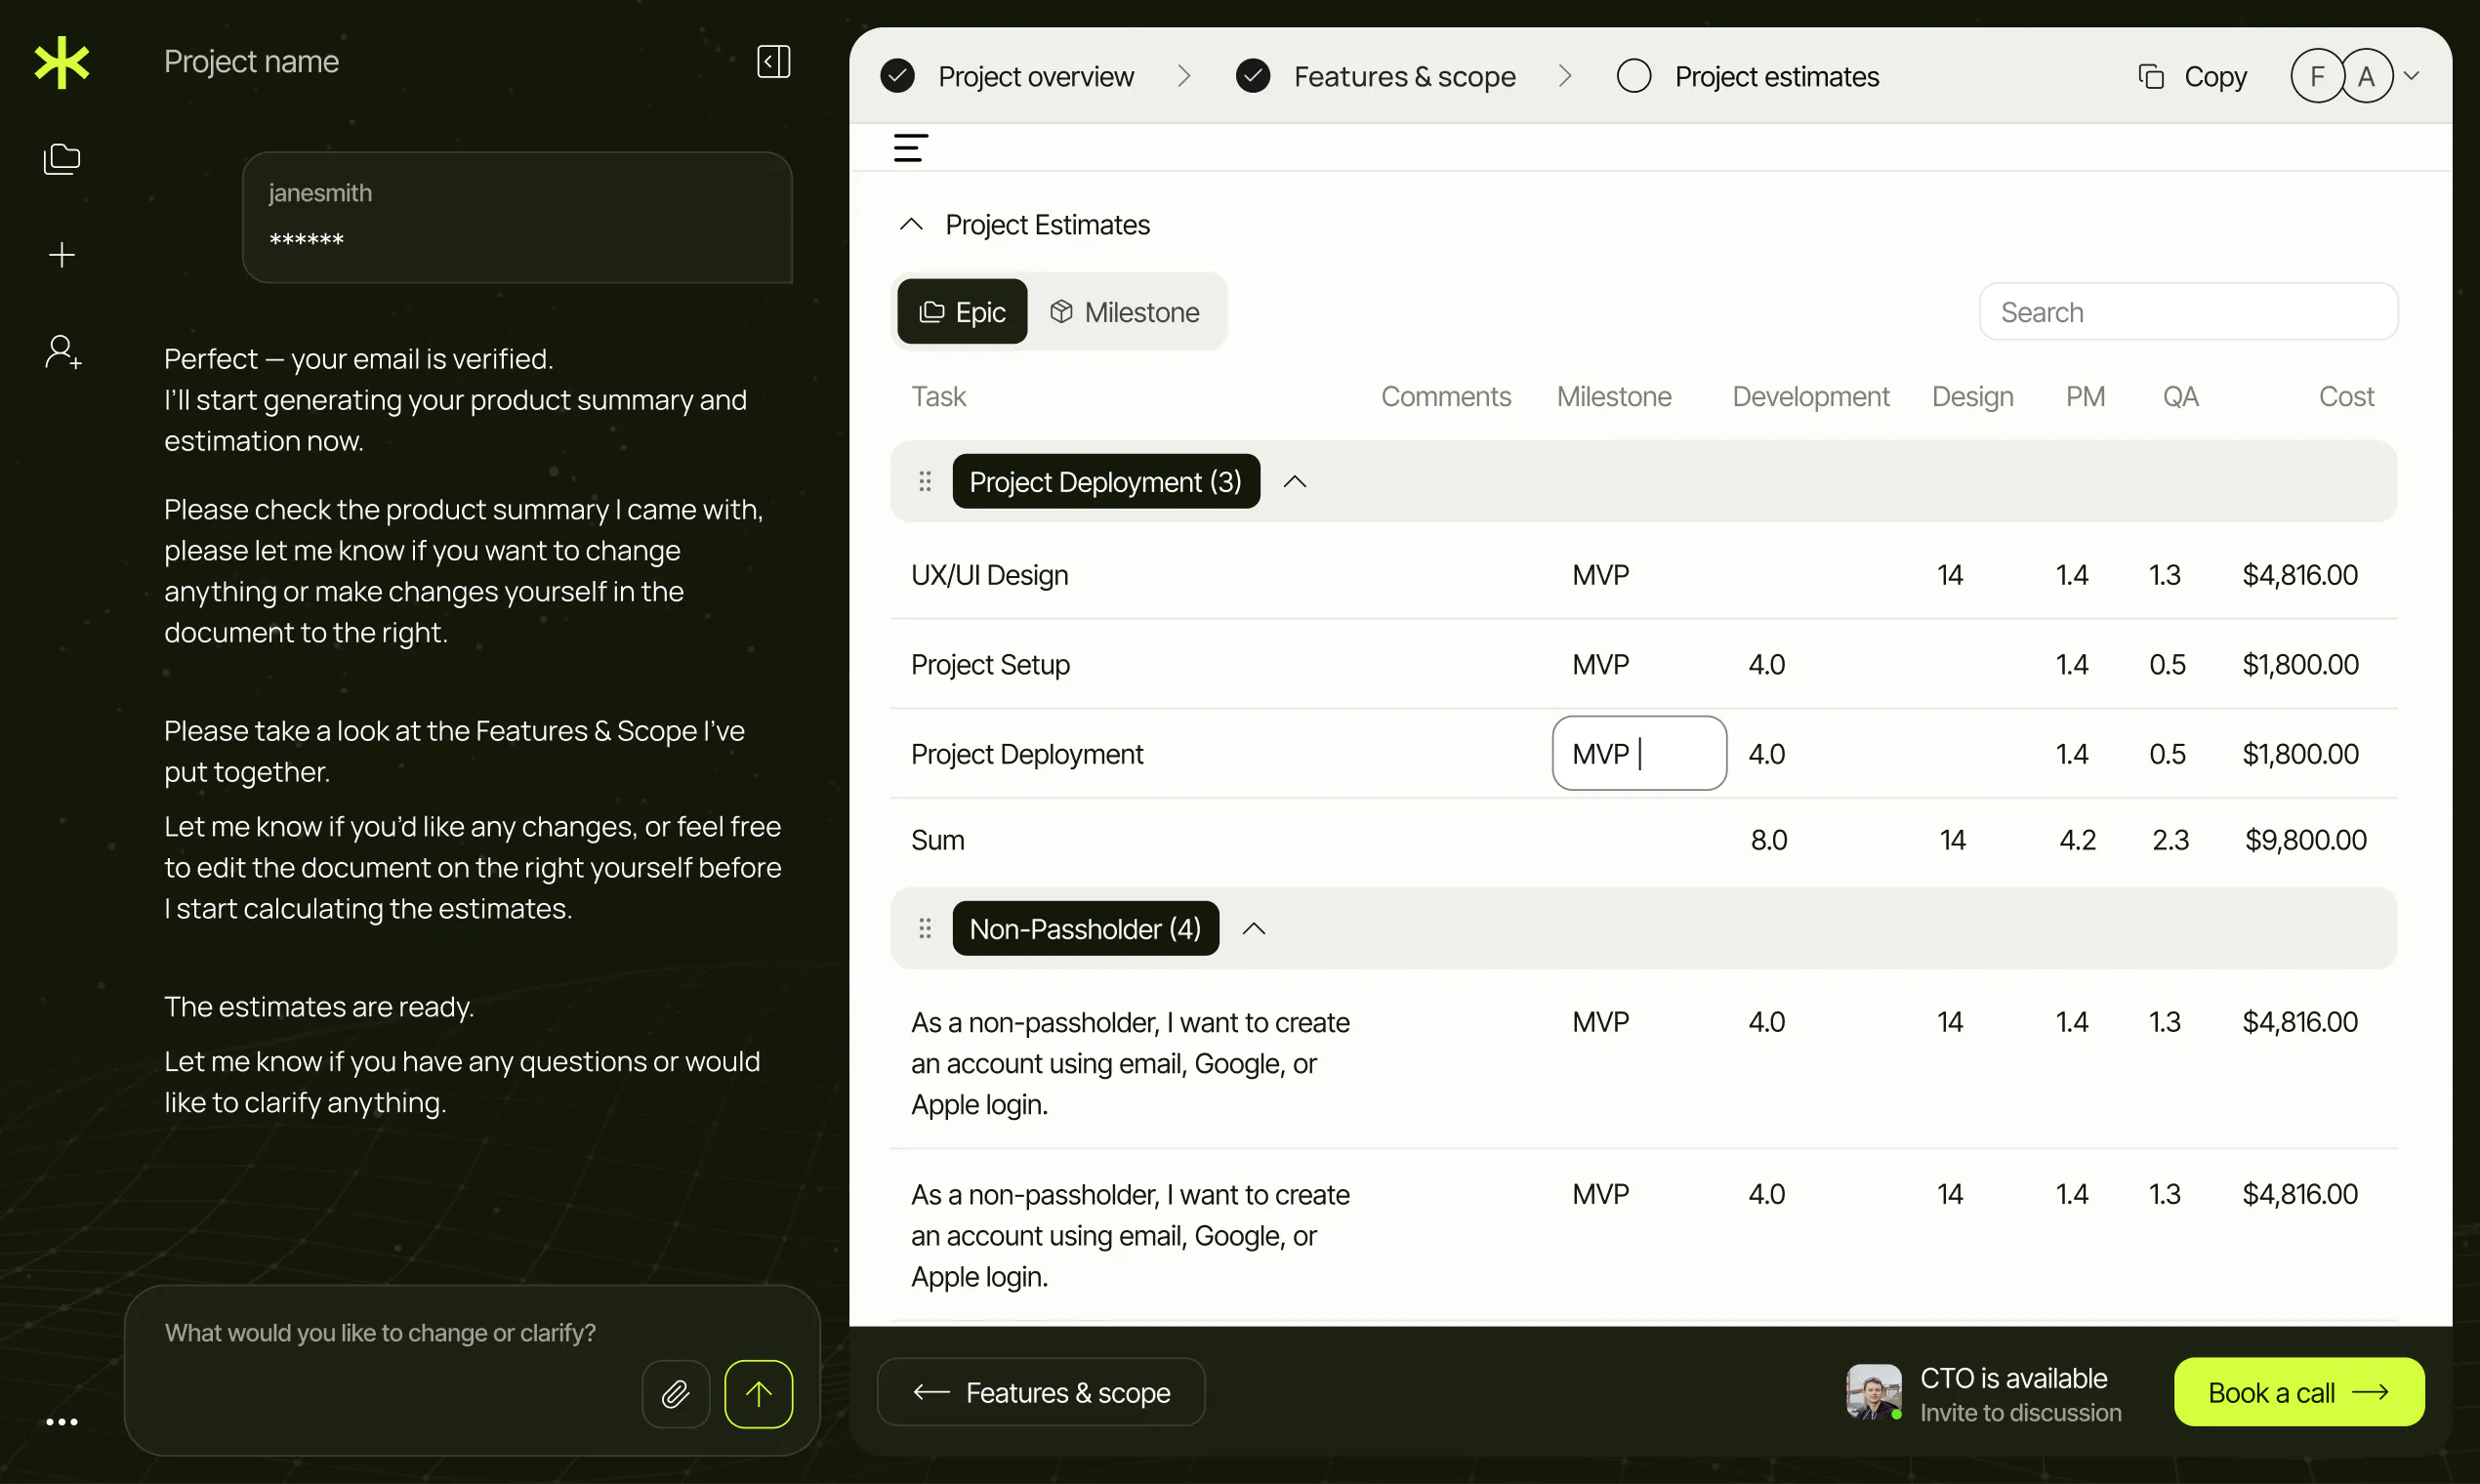Image resolution: width=2480 pixels, height=1484 pixels.
Task: Click the QA column header
Action: [x=2180, y=397]
